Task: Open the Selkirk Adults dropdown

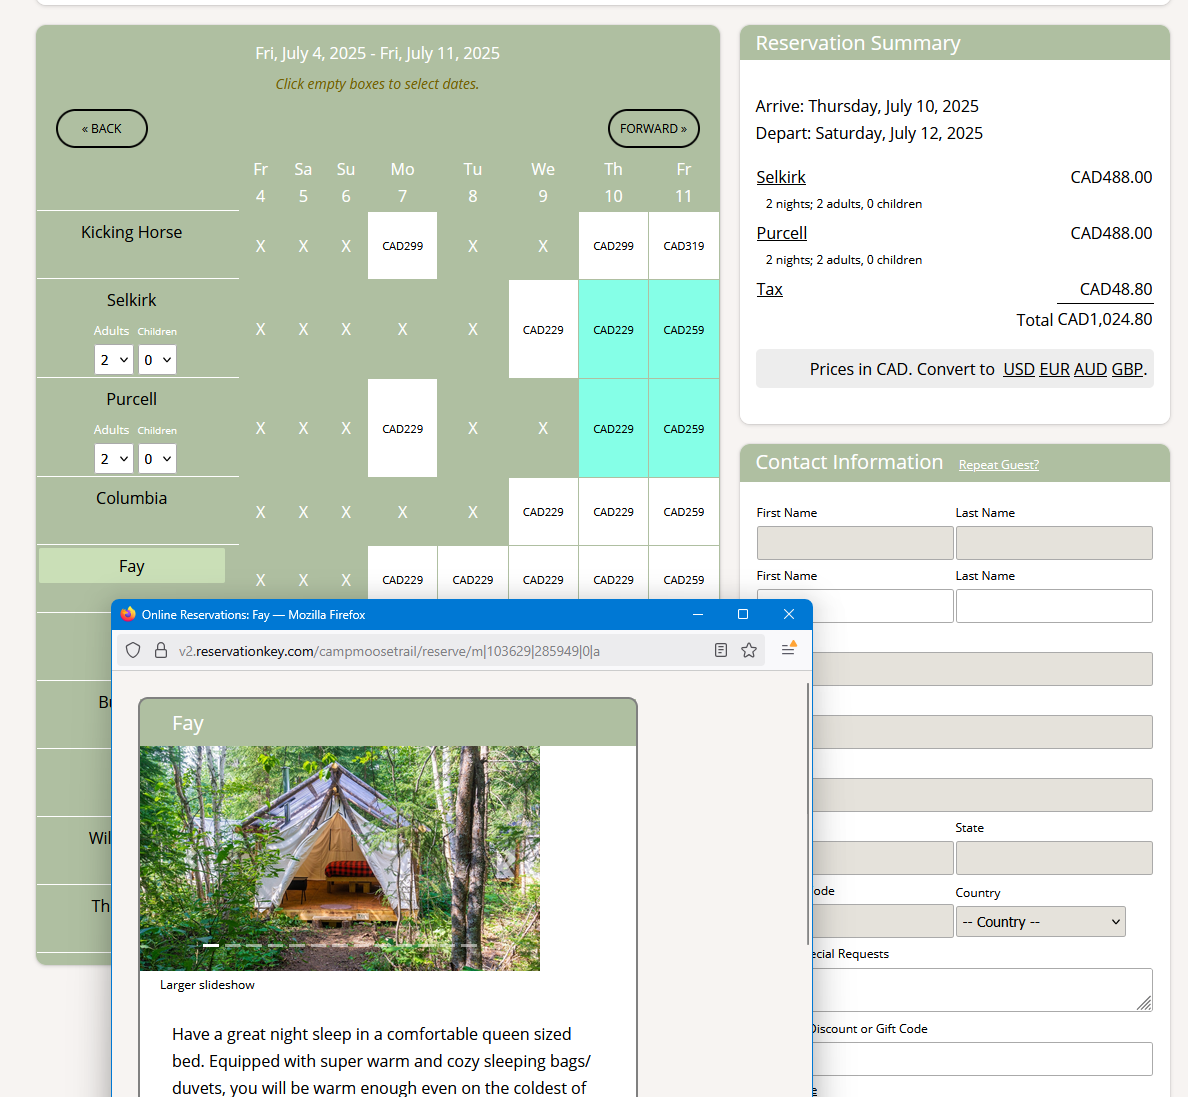Action: tap(114, 360)
